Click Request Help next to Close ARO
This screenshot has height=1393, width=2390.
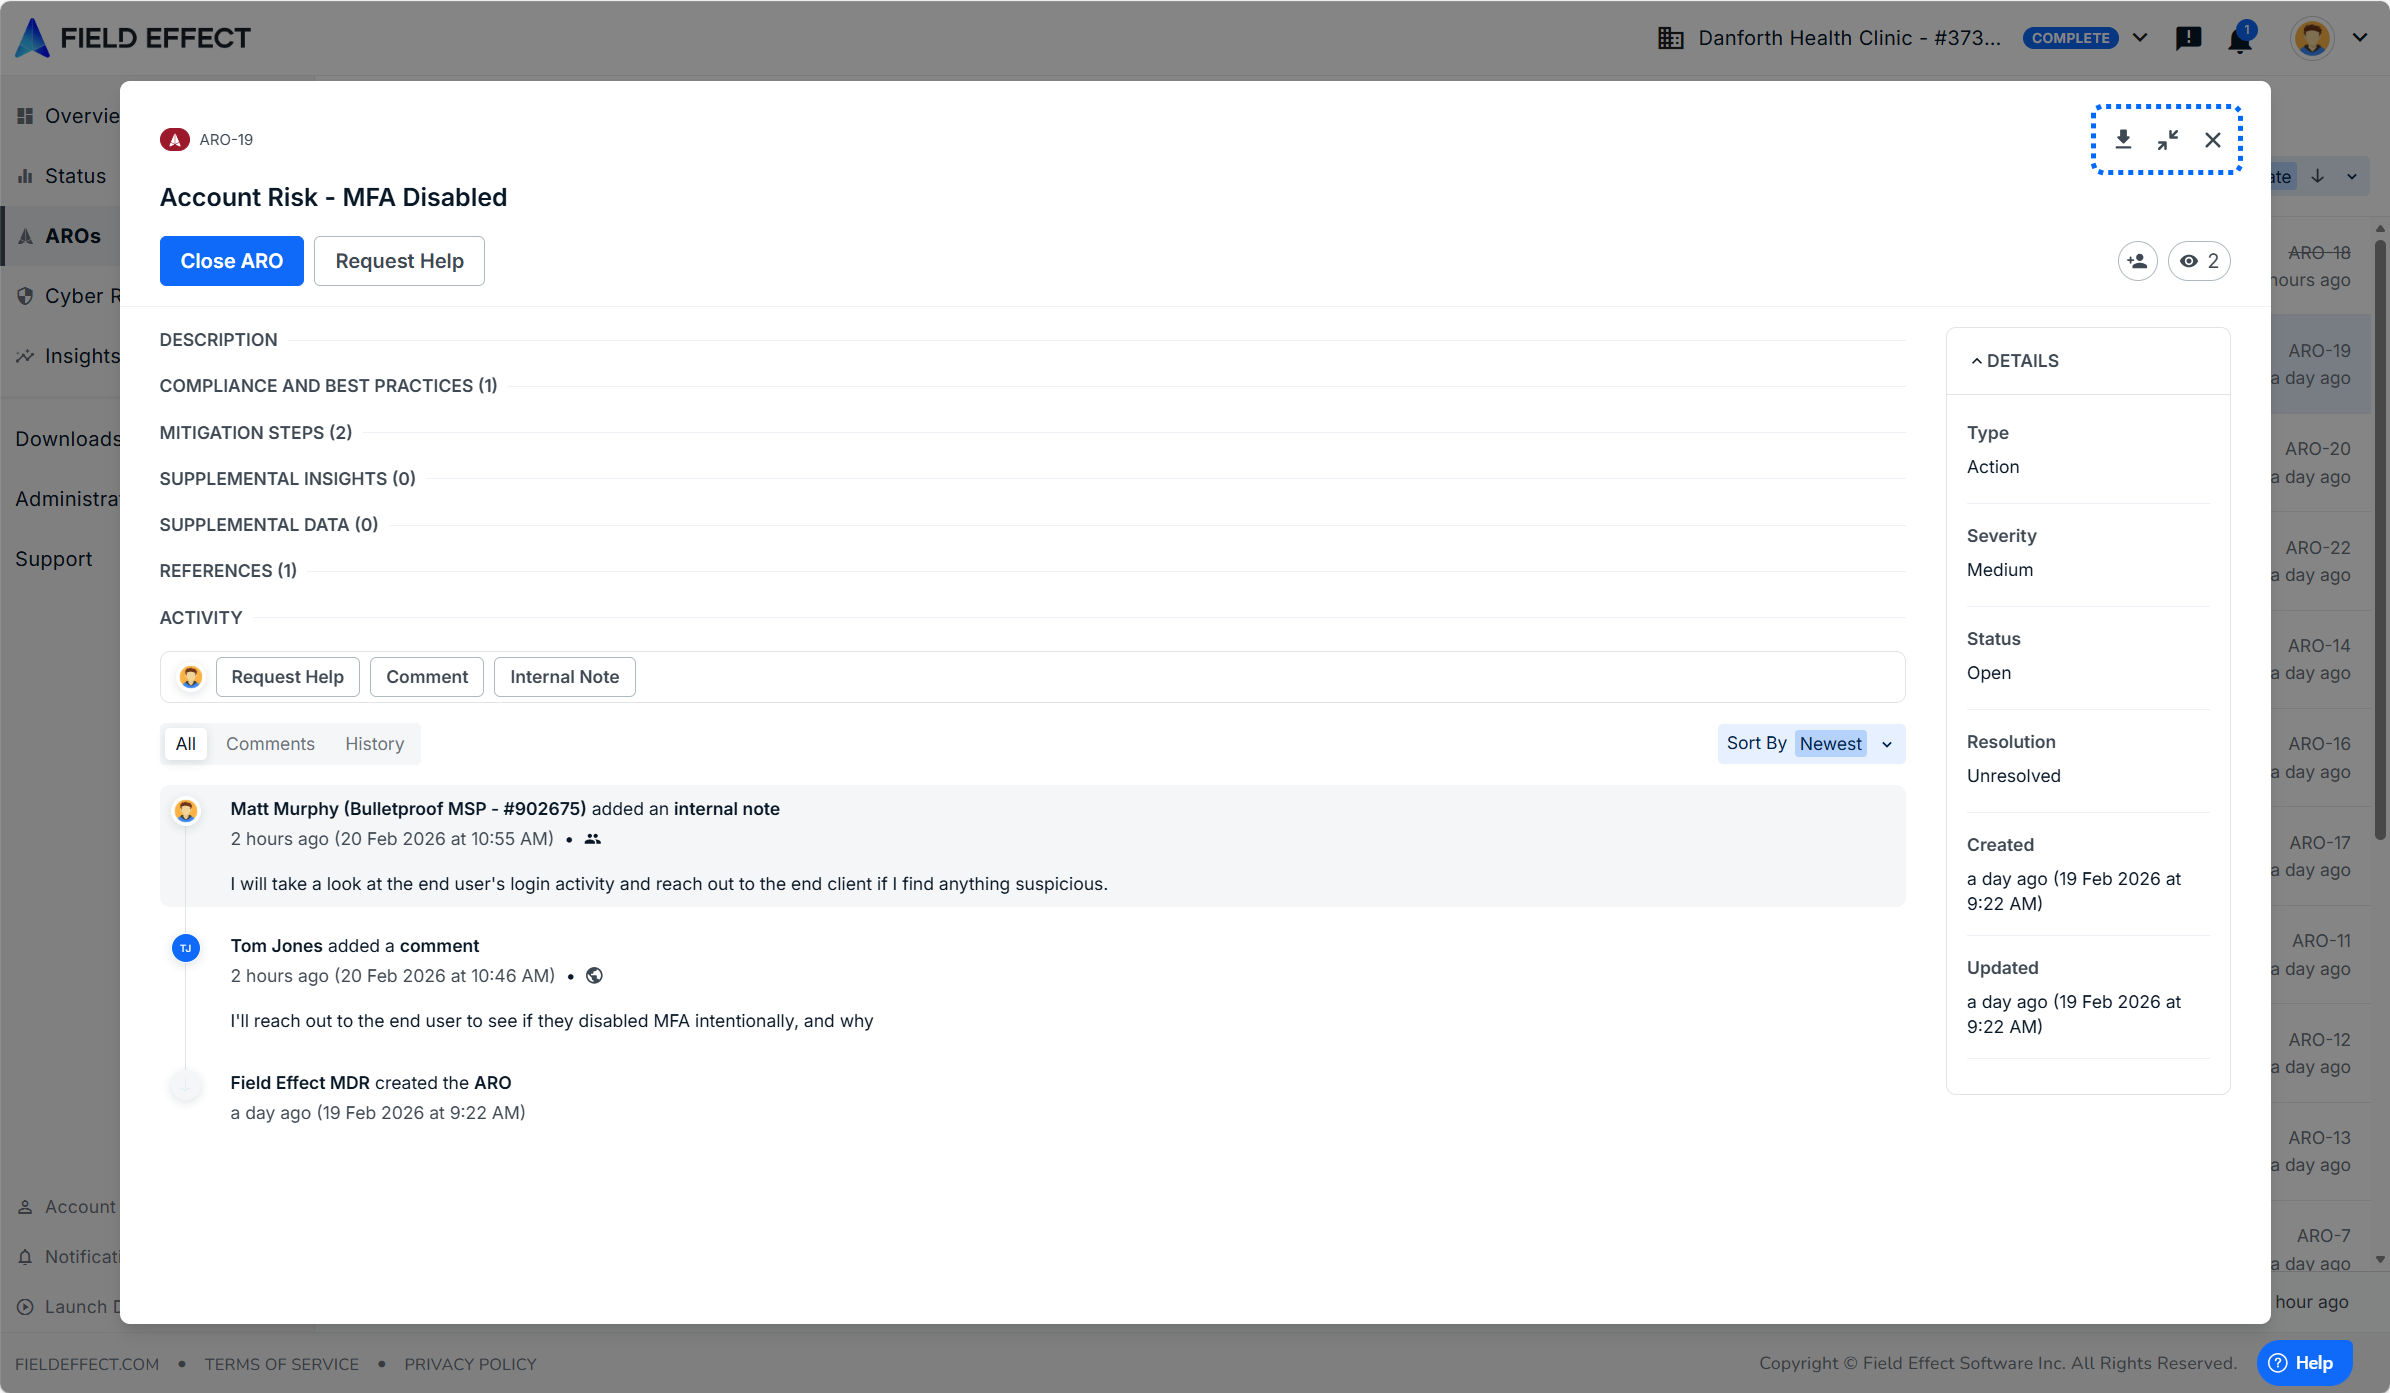click(x=399, y=261)
